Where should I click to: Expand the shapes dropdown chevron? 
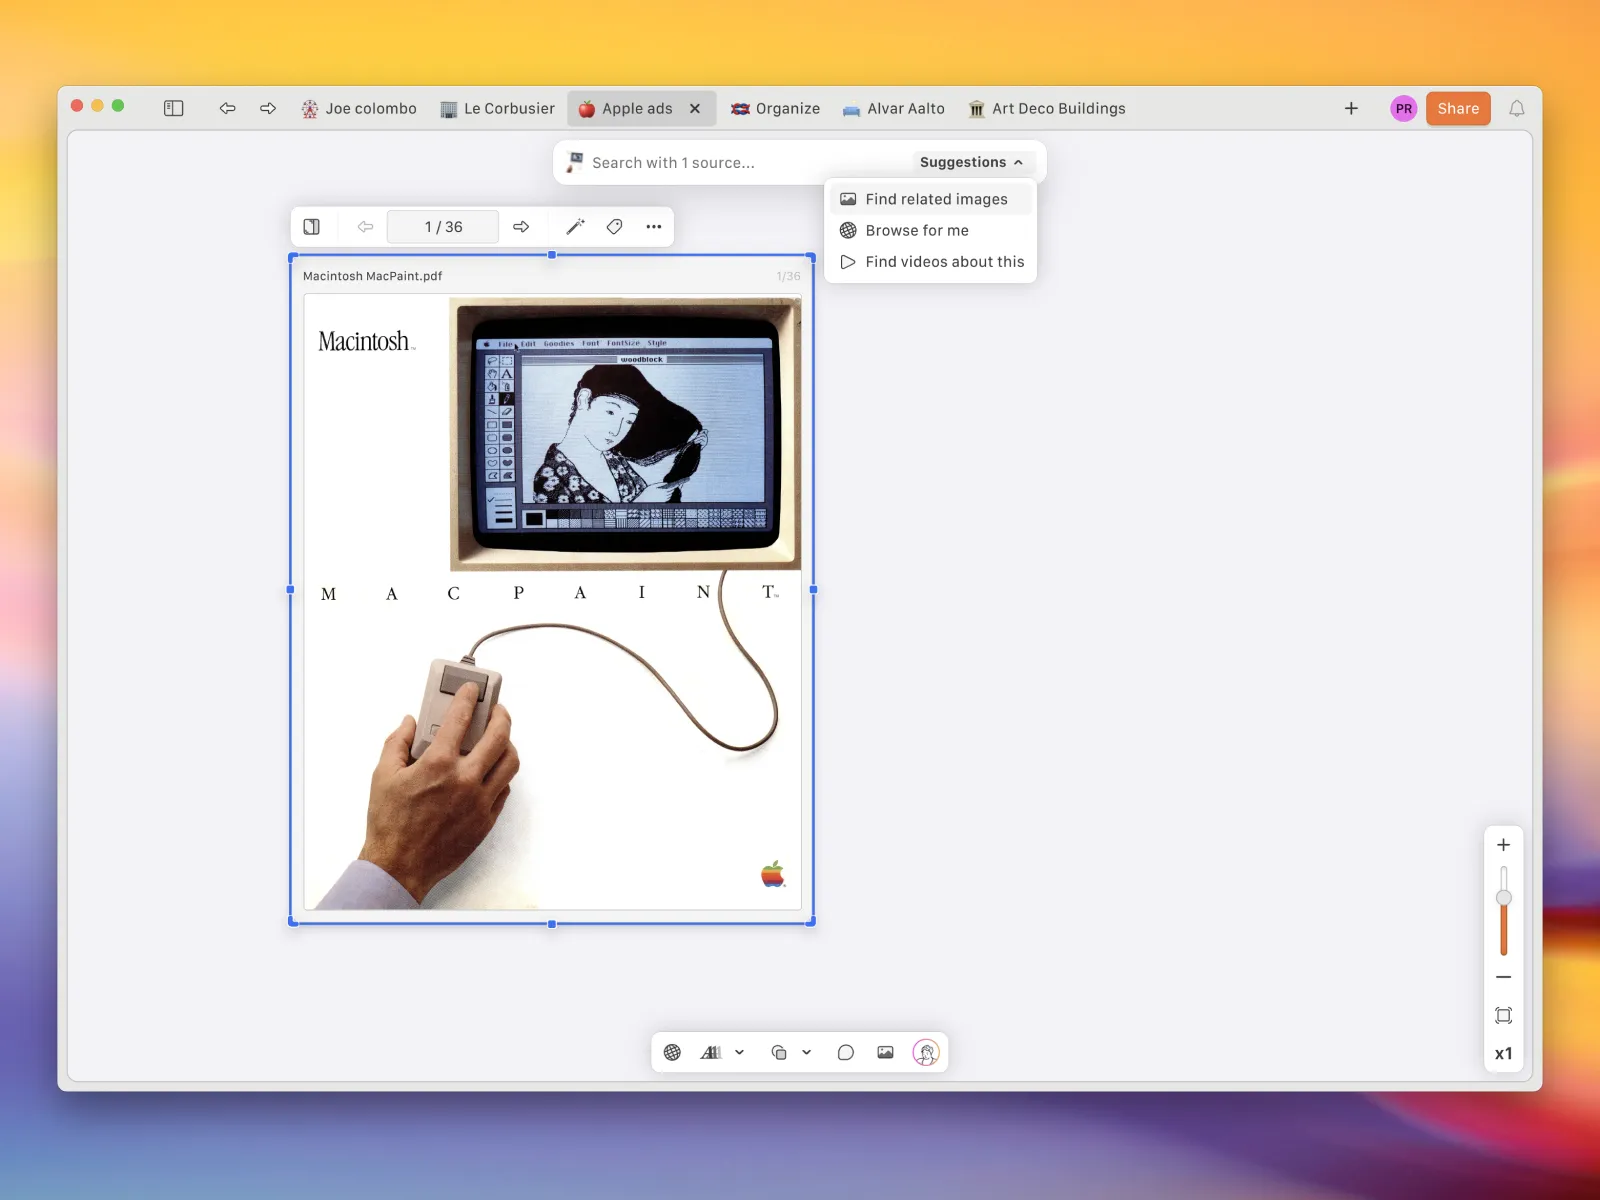(807, 1052)
